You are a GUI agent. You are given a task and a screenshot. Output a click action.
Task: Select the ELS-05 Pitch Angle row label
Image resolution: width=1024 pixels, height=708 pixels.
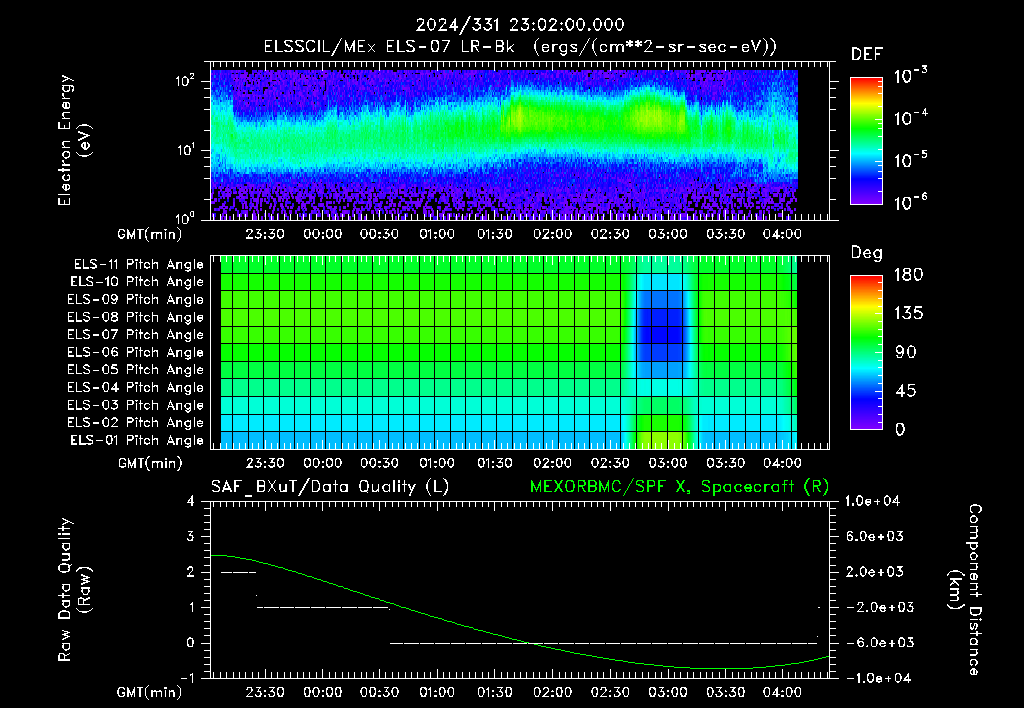(x=136, y=370)
